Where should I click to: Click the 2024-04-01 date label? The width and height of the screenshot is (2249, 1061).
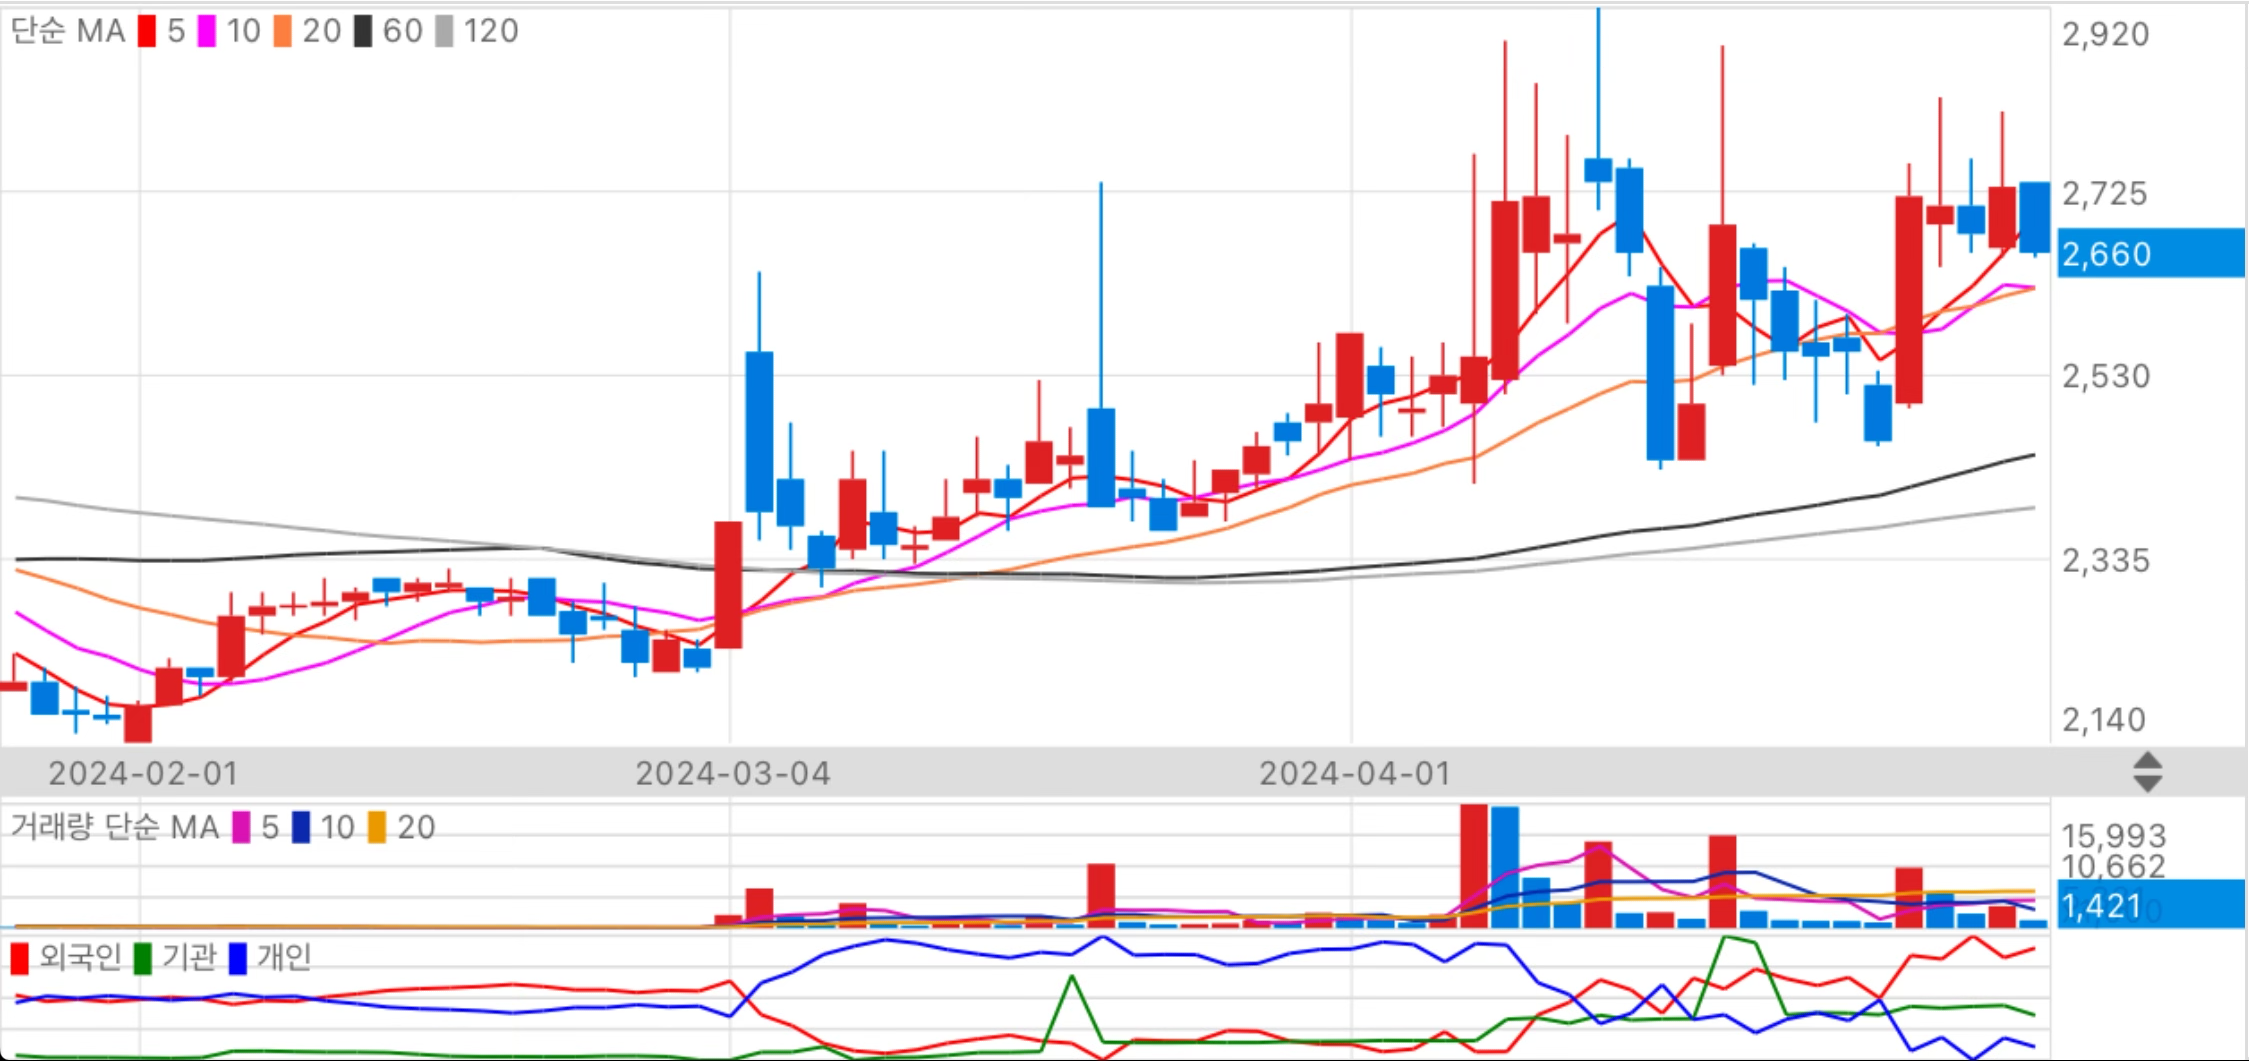pos(1355,773)
